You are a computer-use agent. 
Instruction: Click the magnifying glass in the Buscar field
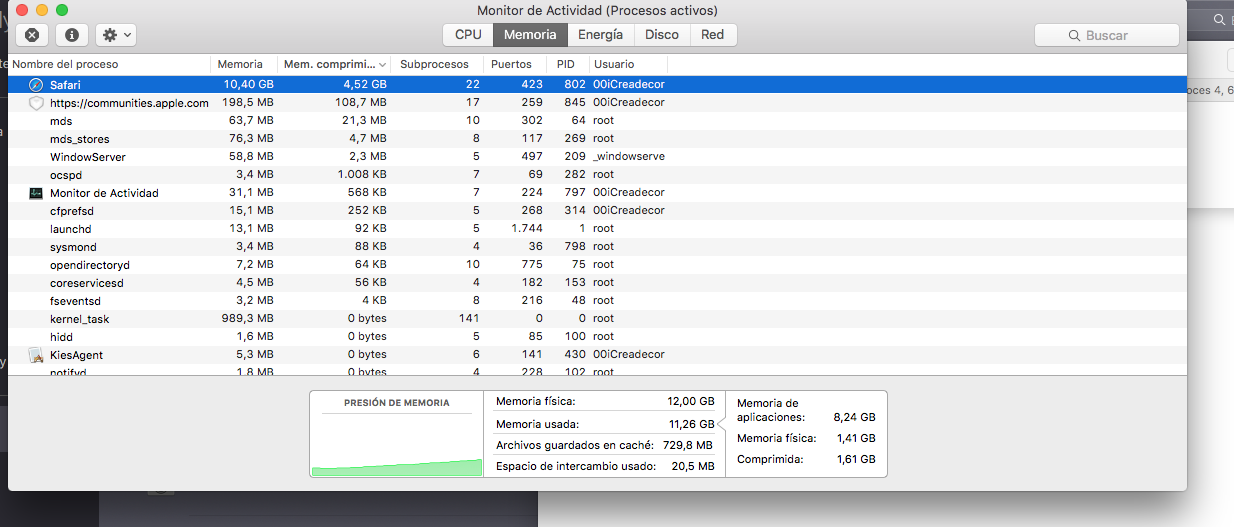click(x=1076, y=36)
